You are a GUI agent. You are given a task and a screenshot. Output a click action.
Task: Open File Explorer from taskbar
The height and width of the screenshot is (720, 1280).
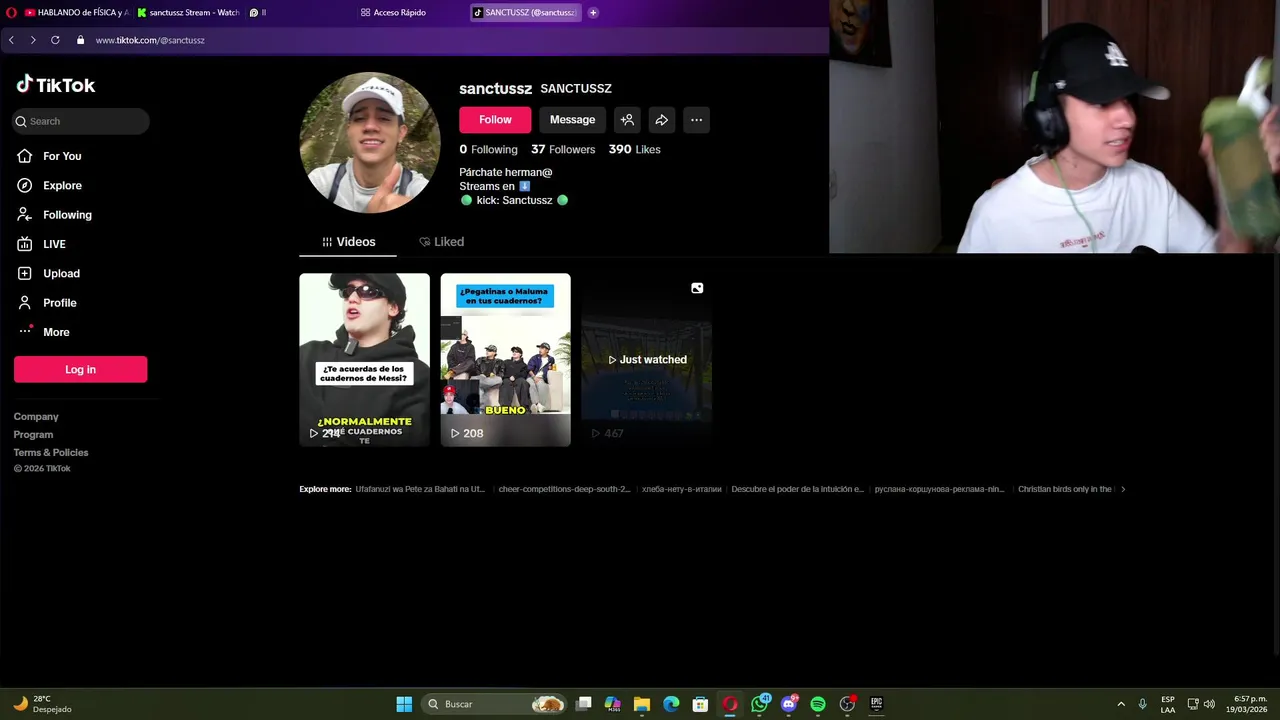click(x=642, y=704)
